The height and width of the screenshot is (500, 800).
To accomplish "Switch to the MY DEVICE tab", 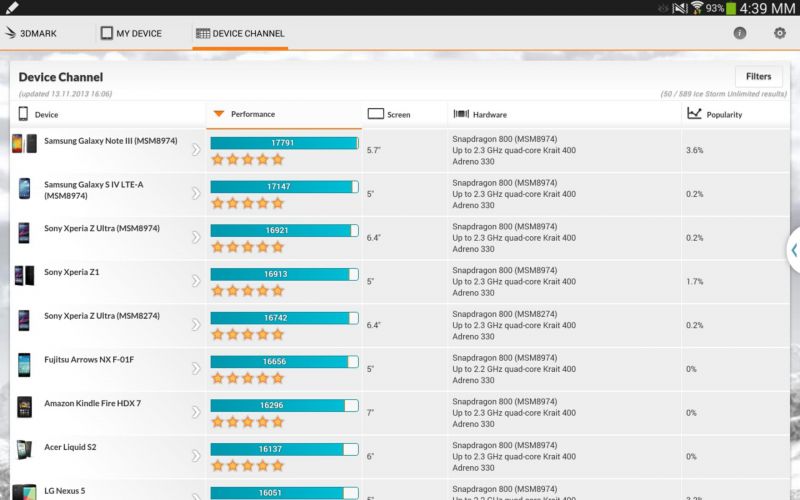I will pyautogui.click(x=131, y=33).
